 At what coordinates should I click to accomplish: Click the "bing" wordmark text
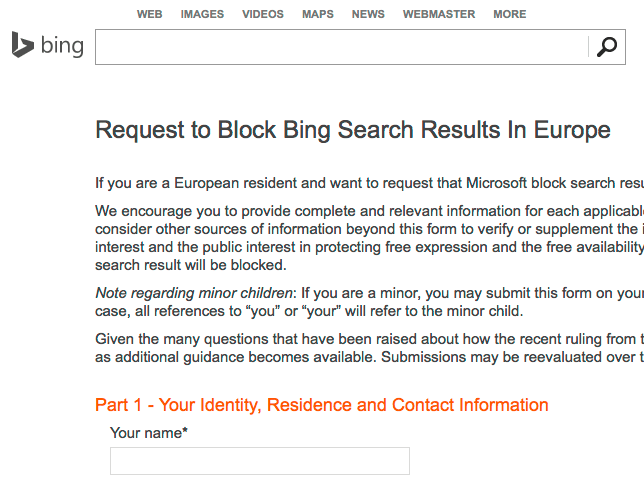62,46
